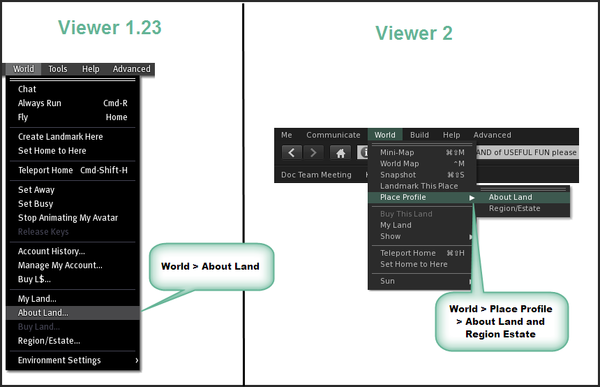Click the location bar reading USEFUL FUN please
The width and height of the screenshot is (600, 387).
[x=527, y=152]
